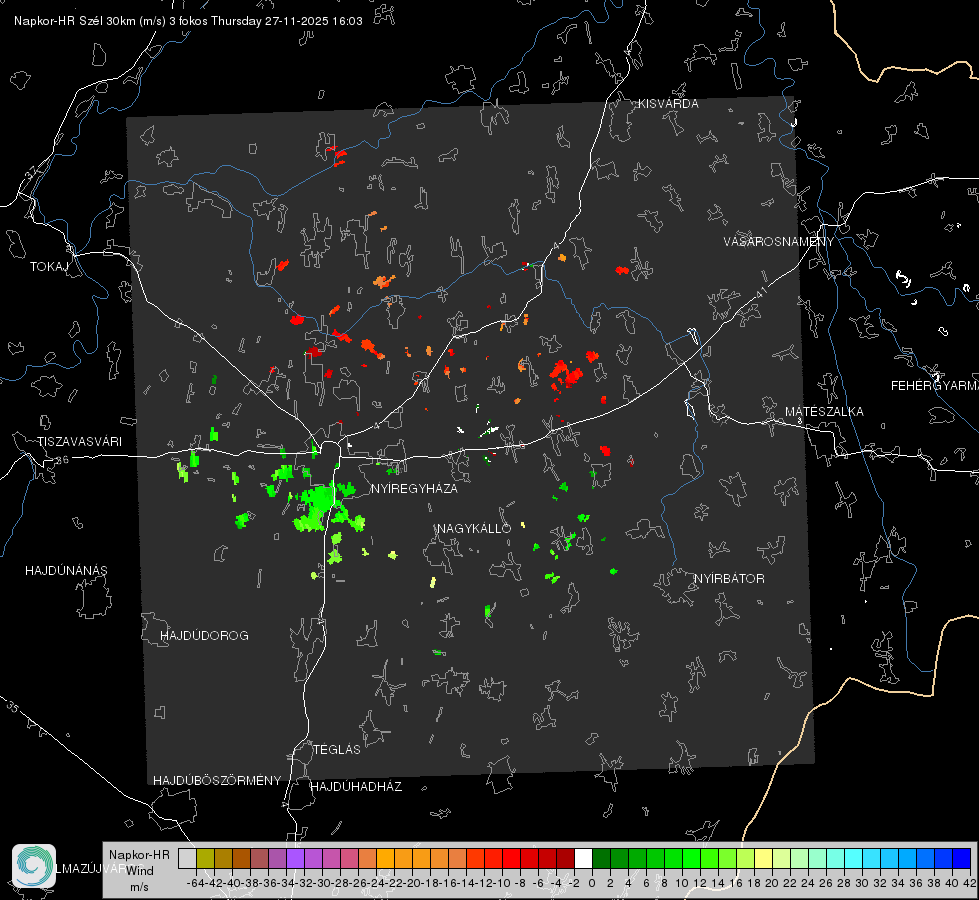This screenshot has width=979, height=900.
Task: Select the VÁSÁROSNAMÉNY city label
Action: click(779, 242)
